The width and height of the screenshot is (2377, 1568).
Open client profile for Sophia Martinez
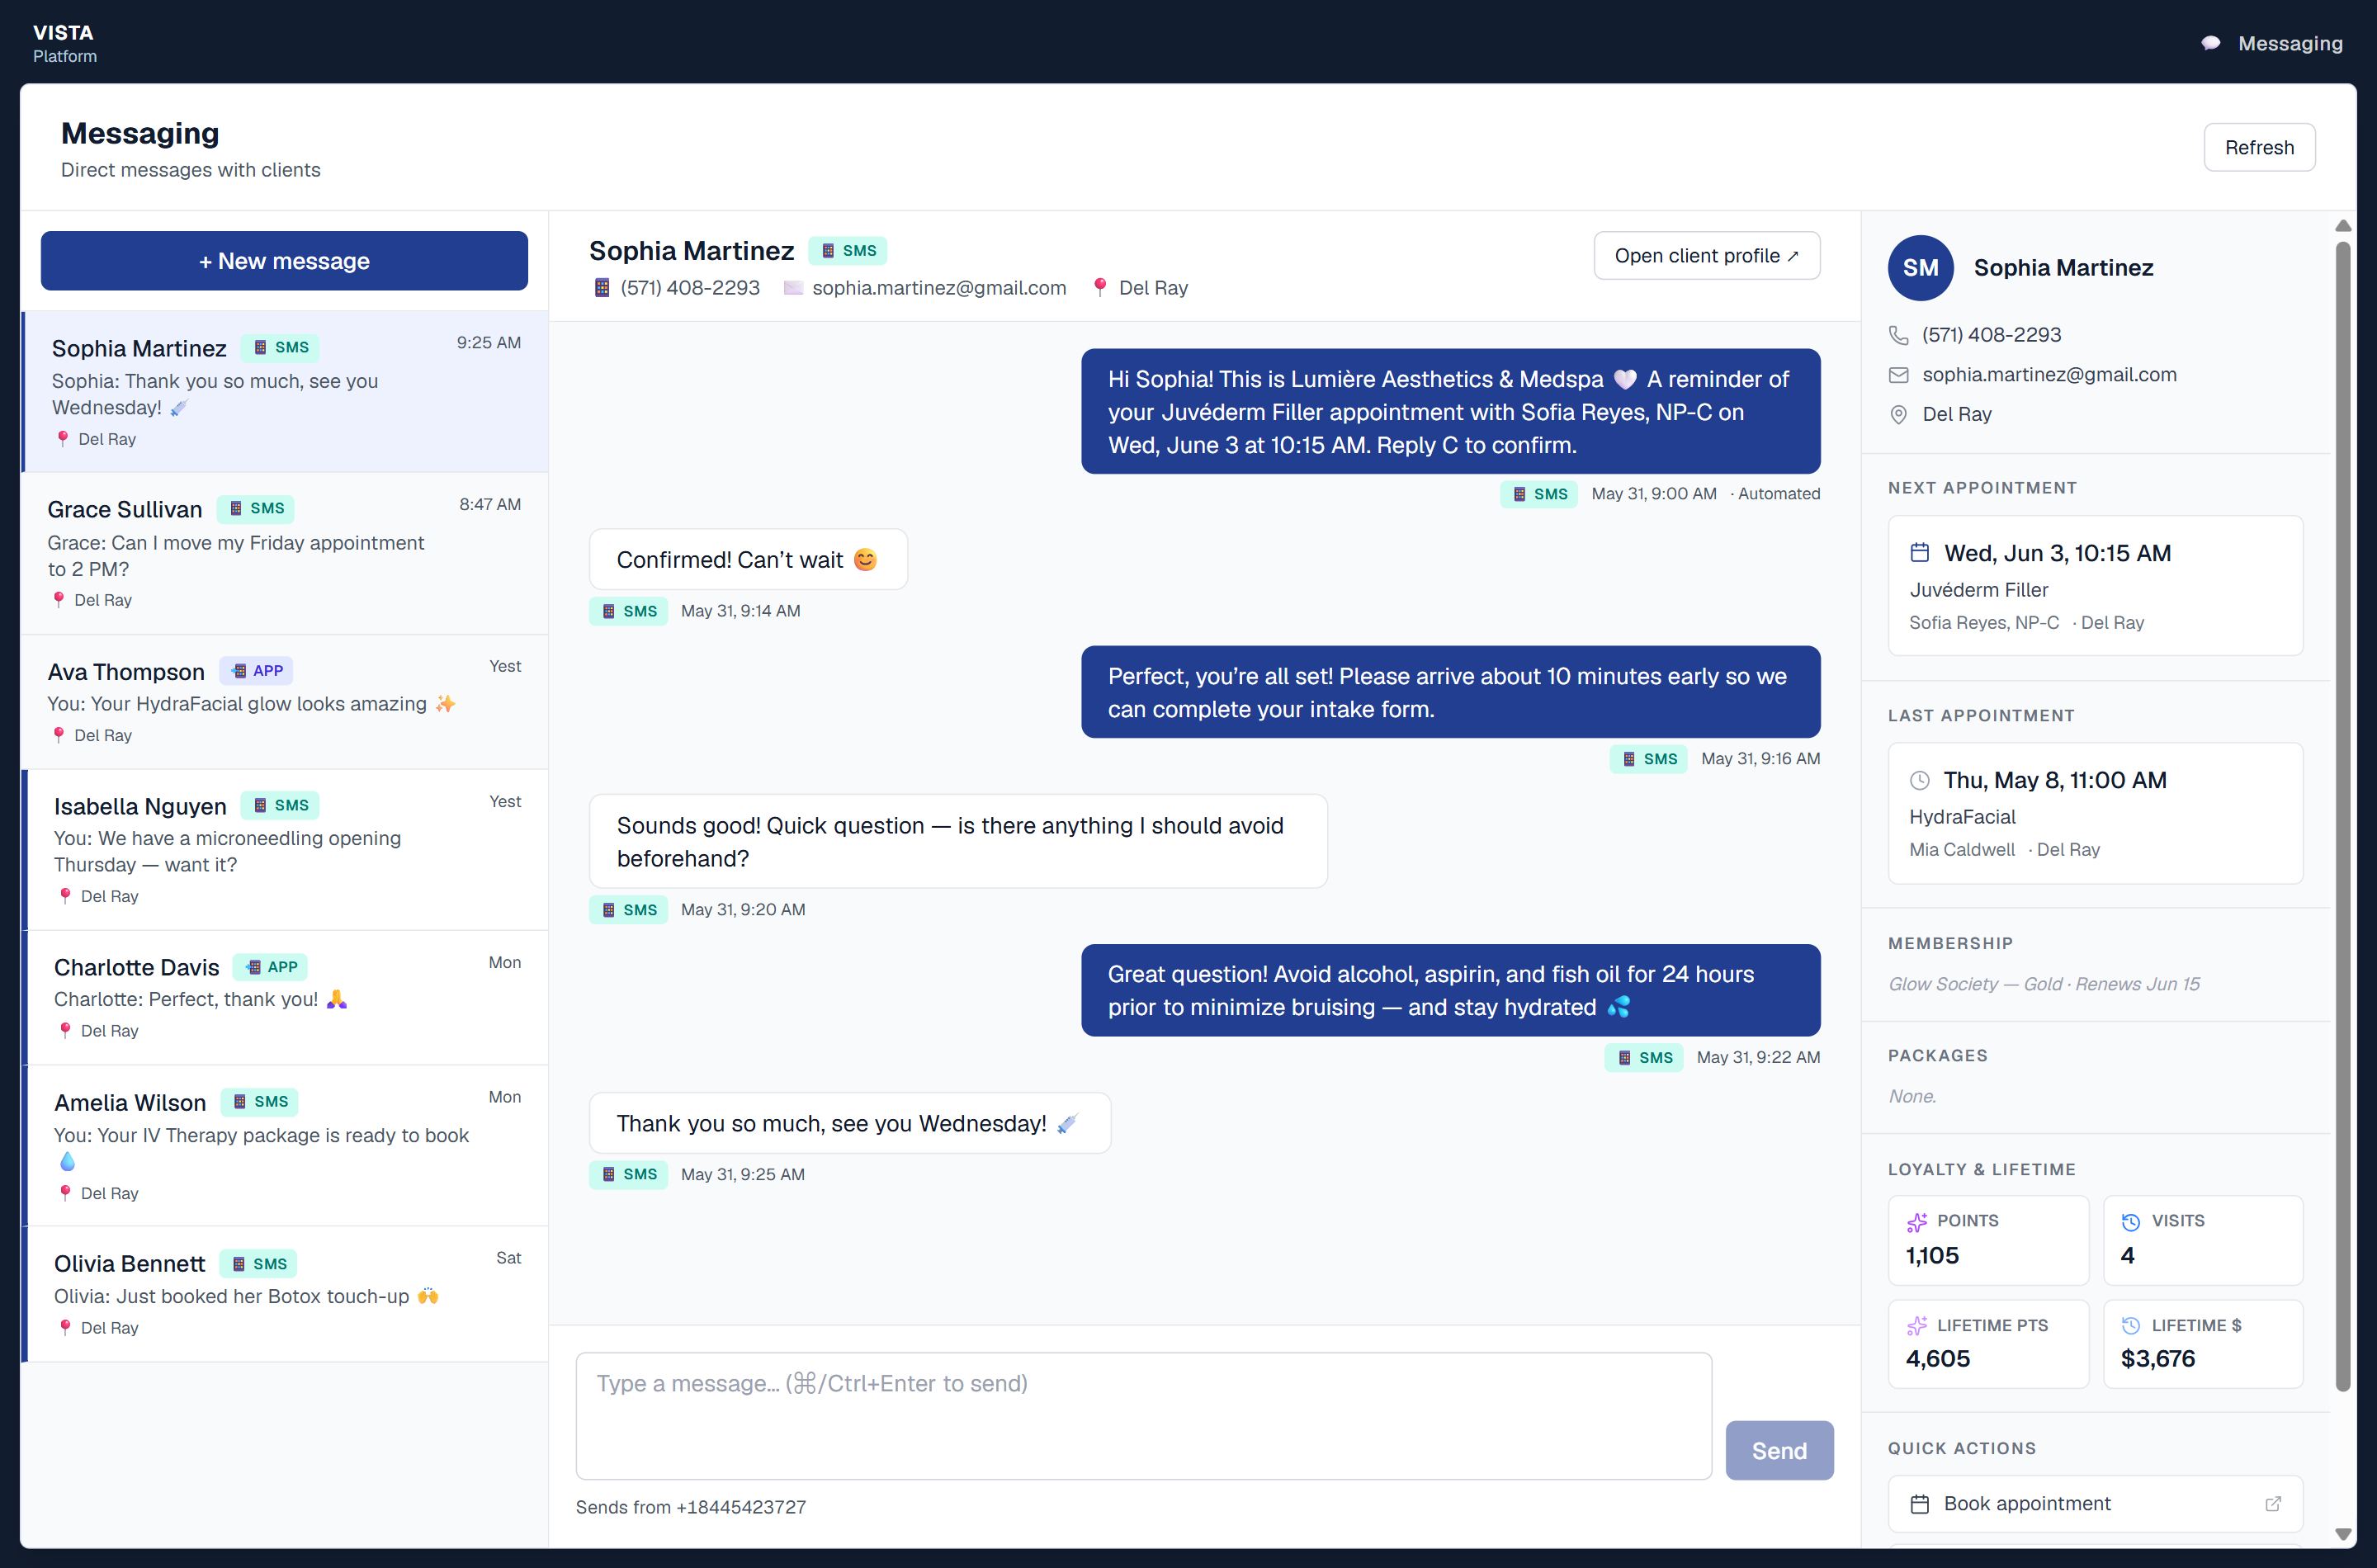pyautogui.click(x=1706, y=256)
